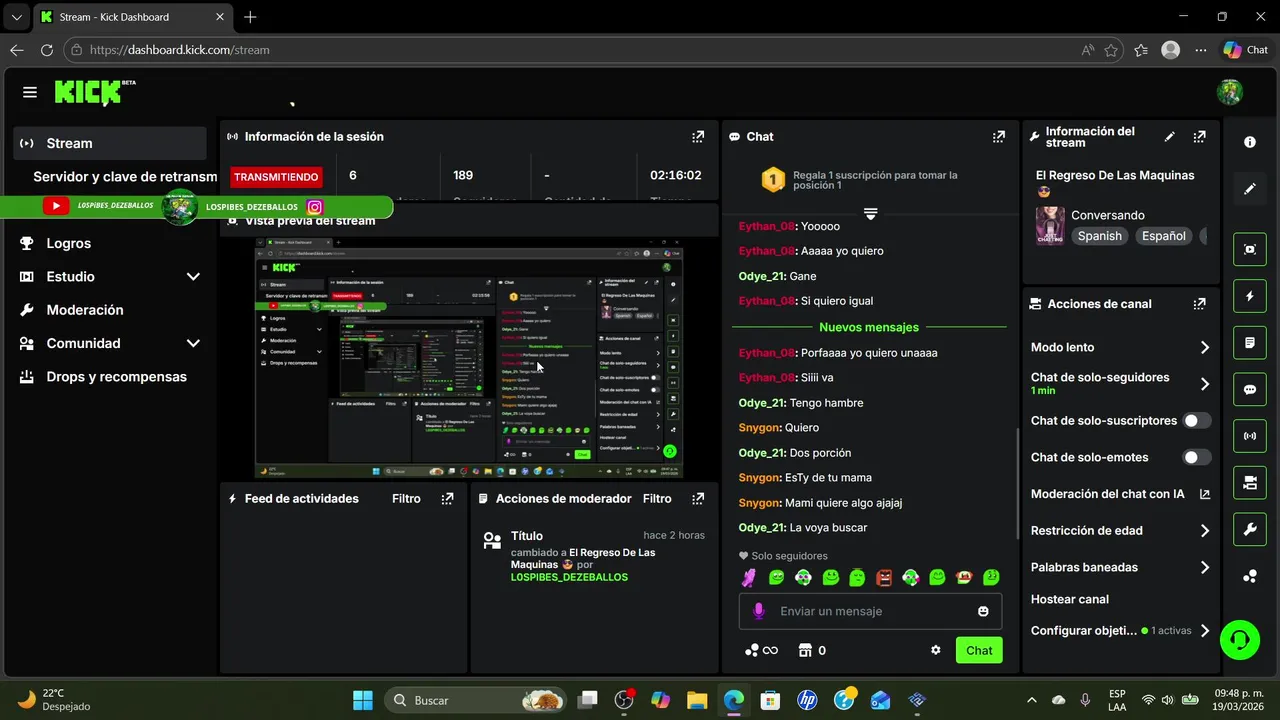Image resolution: width=1280 pixels, height=720 pixels.
Task: Open the emoji picker smiley in chat input
Action: click(983, 611)
